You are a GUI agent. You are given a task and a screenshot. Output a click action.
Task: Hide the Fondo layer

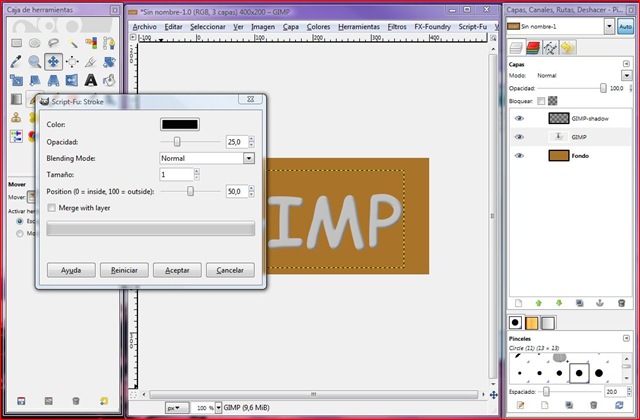tap(519, 156)
